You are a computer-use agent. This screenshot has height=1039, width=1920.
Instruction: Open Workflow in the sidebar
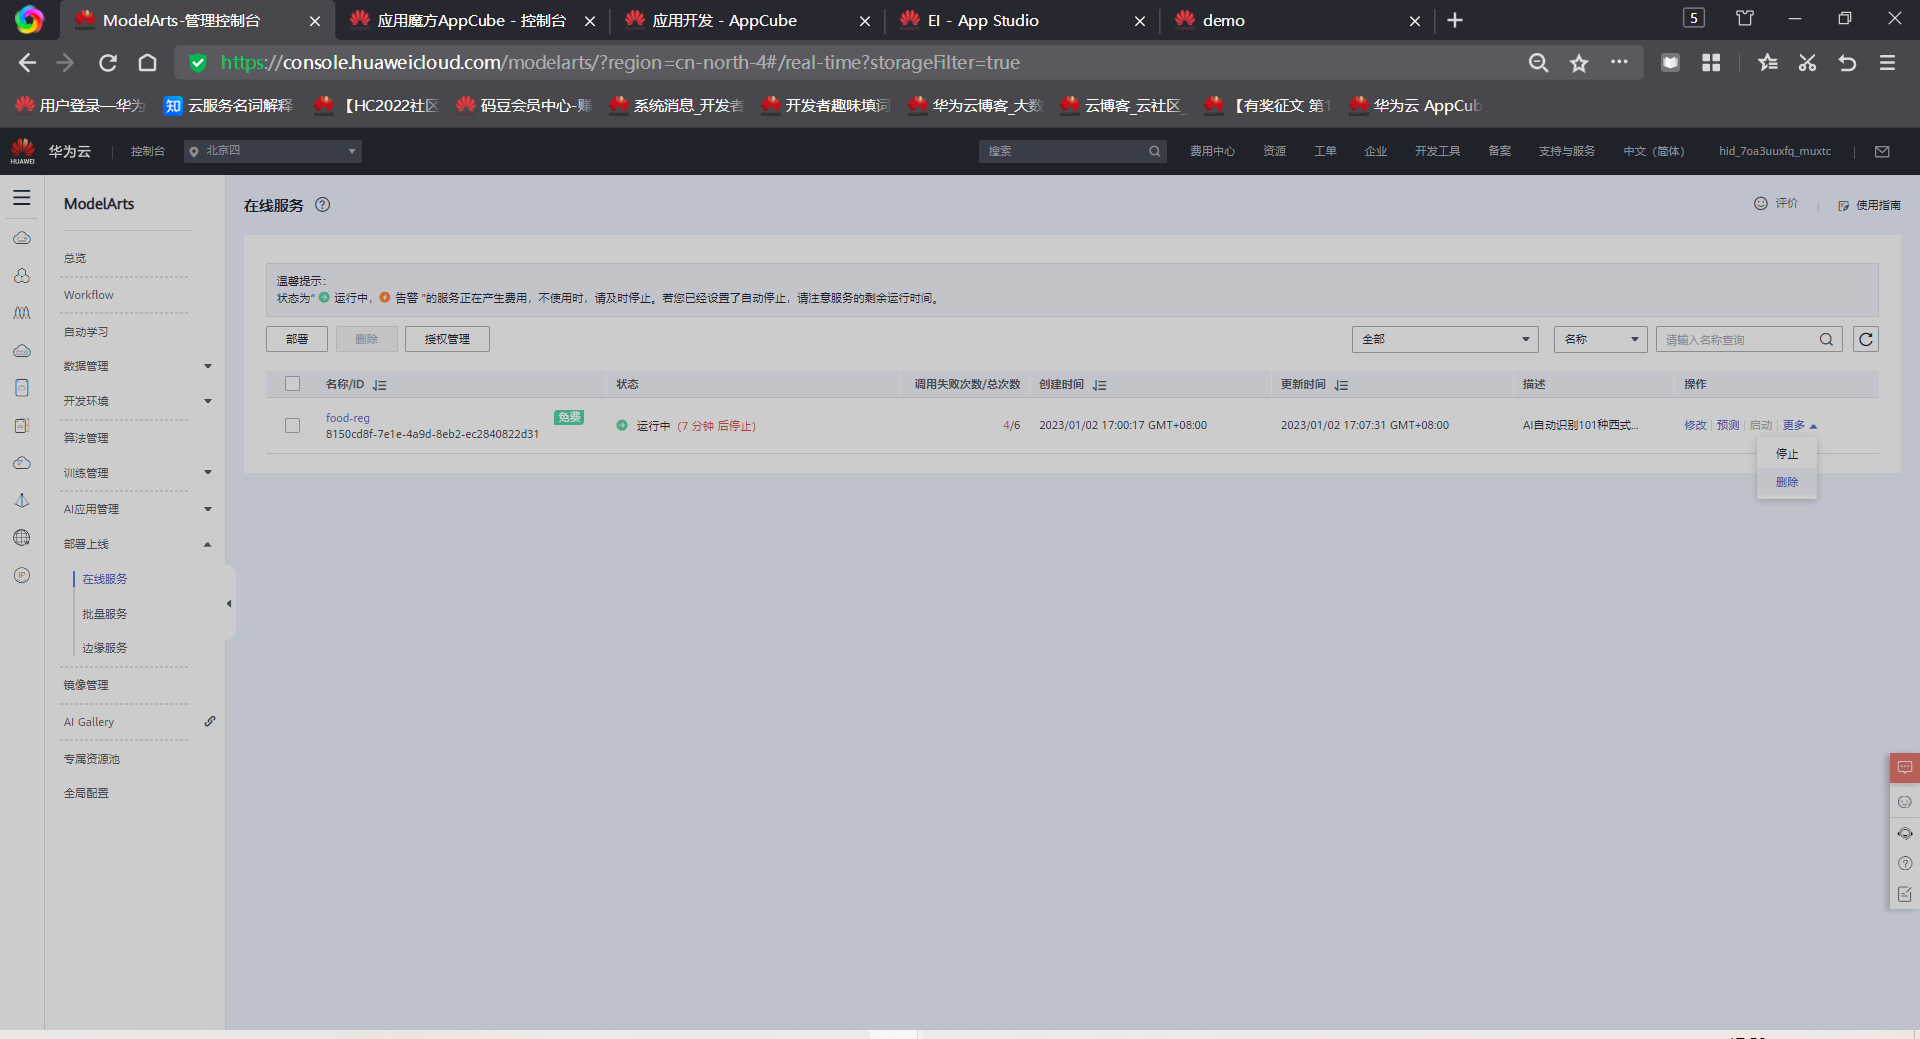[x=89, y=295]
